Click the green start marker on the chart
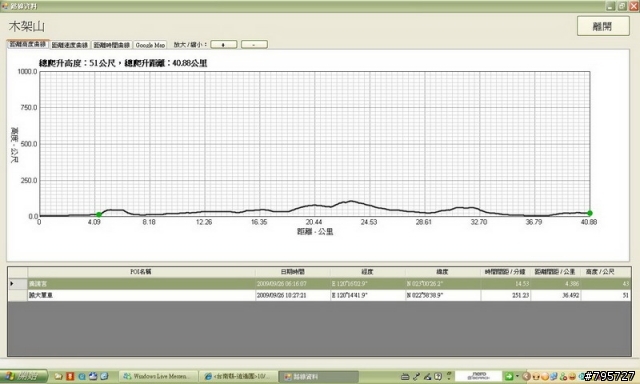Image resolution: width=640 pixels, height=384 pixels. tap(99, 215)
